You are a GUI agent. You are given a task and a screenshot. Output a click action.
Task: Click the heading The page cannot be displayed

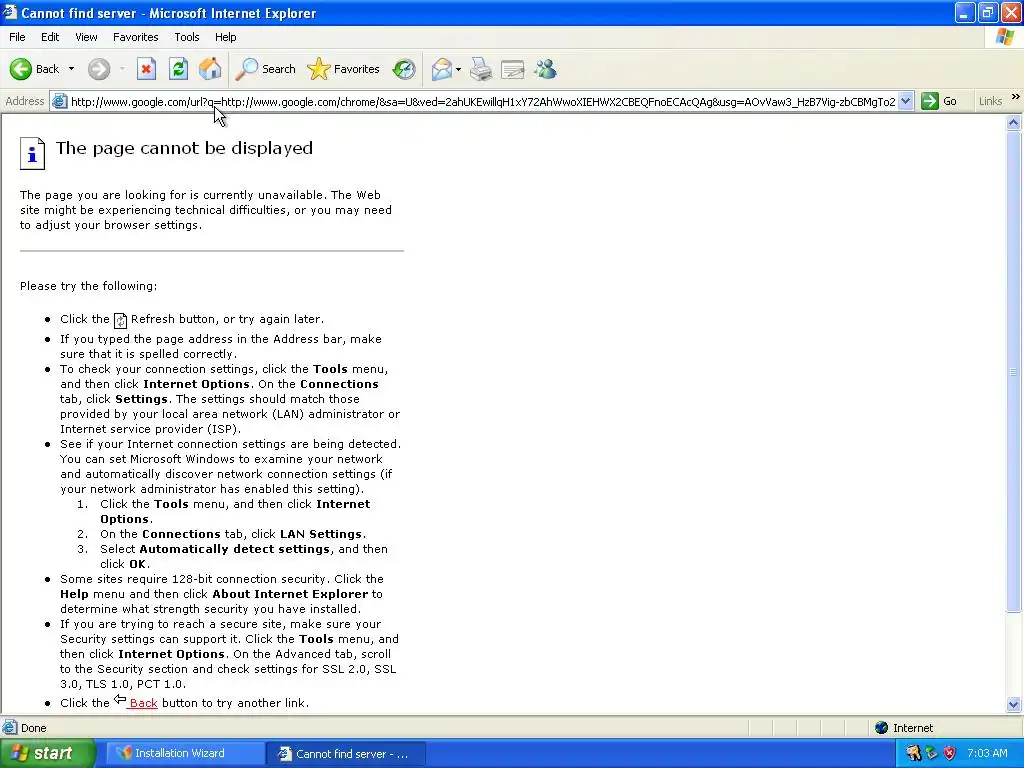pyautogui.click(x=184, y=148)
